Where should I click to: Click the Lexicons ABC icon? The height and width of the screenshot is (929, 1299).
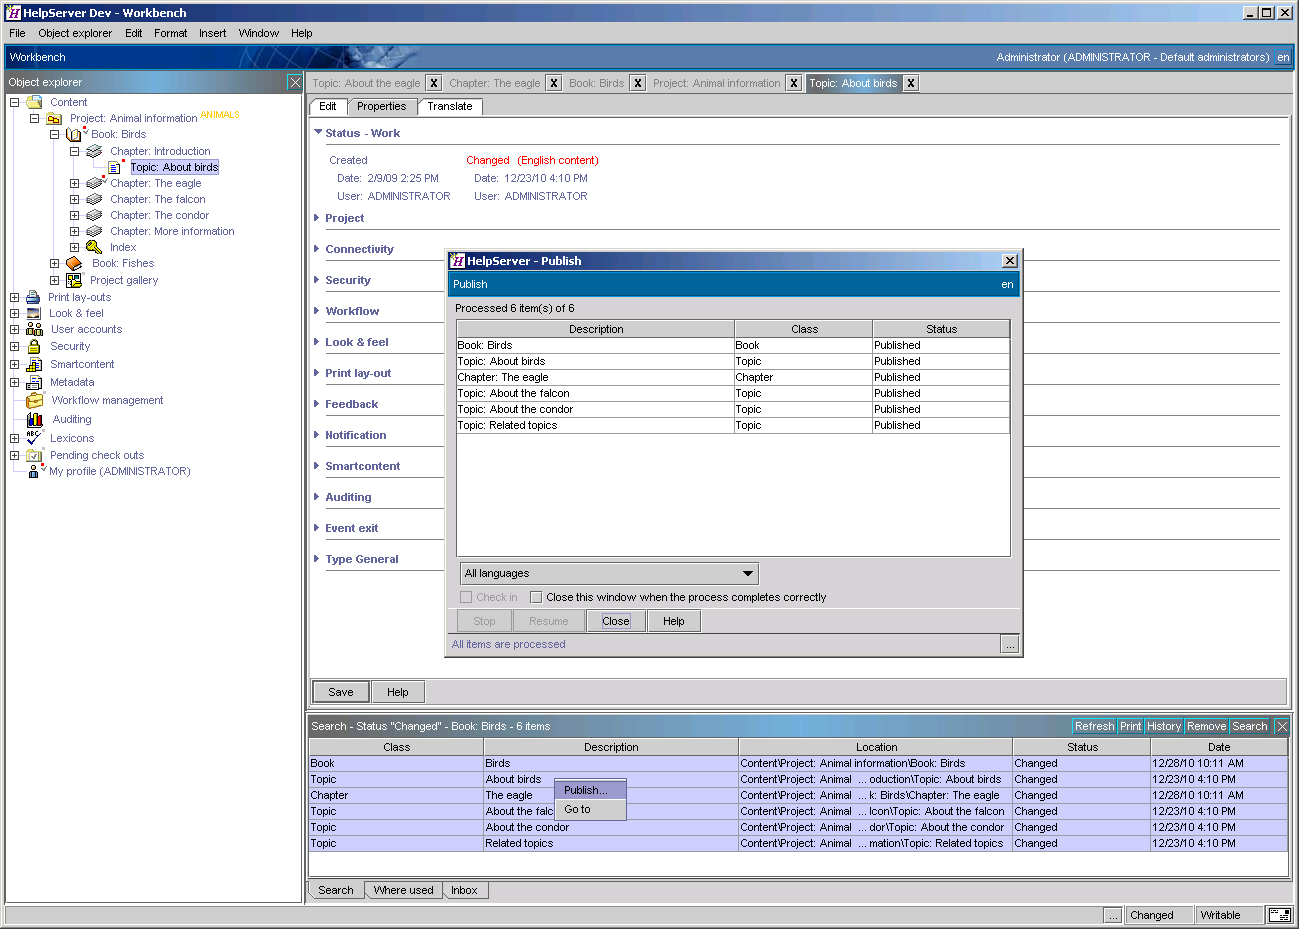[x=34, y=438]
